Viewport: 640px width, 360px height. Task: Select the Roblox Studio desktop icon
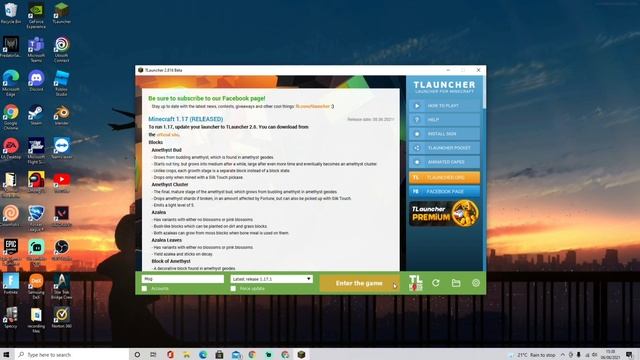[x=62, y=83]
